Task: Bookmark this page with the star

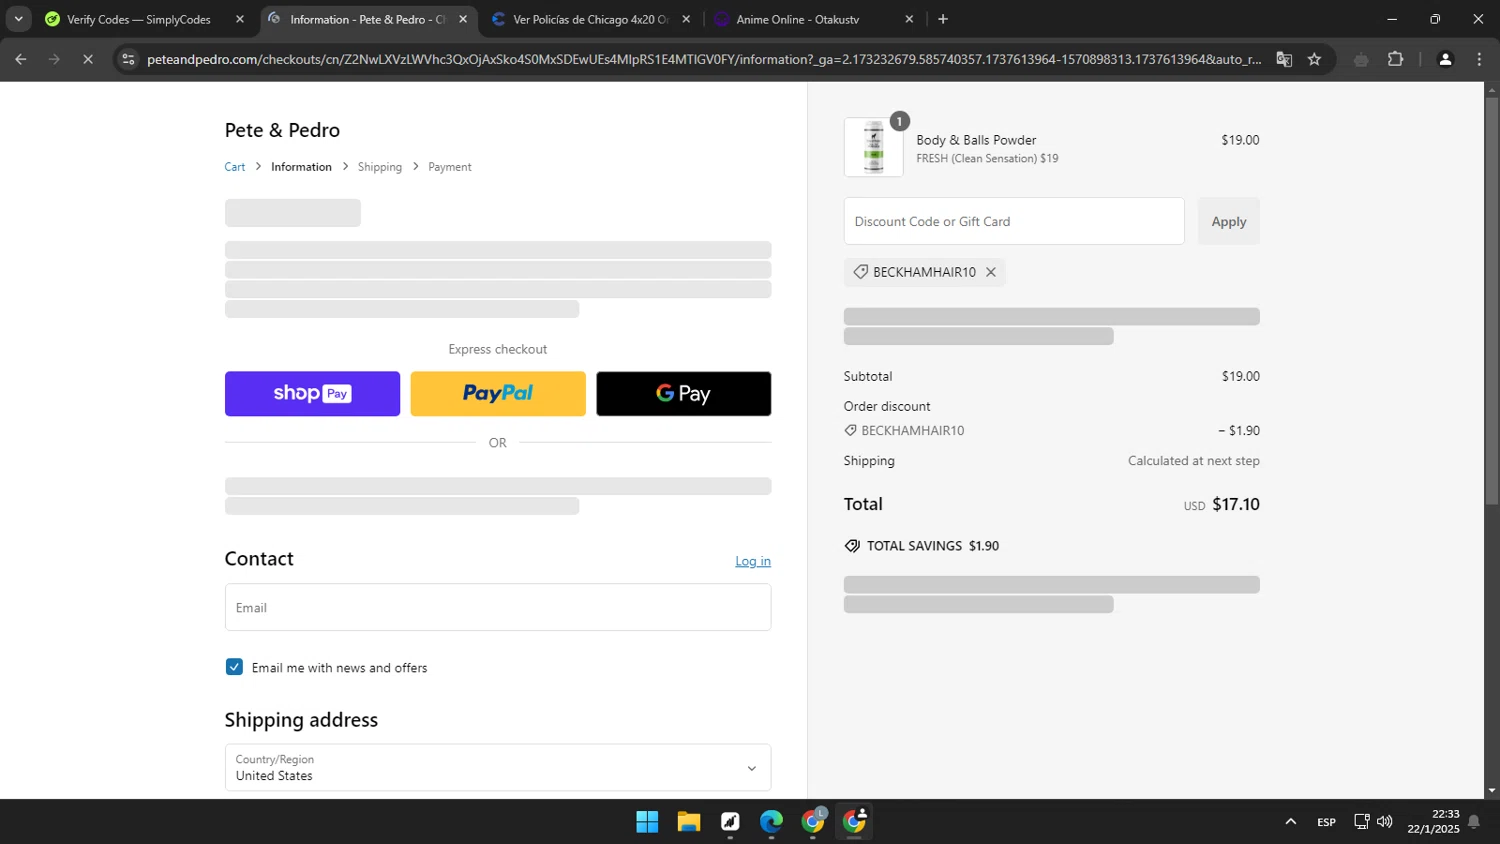Action: pyautogui.click(x=1314, y=60)
